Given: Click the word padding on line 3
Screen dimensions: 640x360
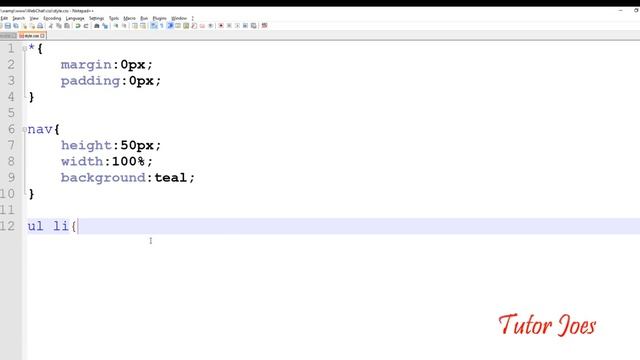Looking at the screenshot, I should pyautogui.click(x=91, y=81).
